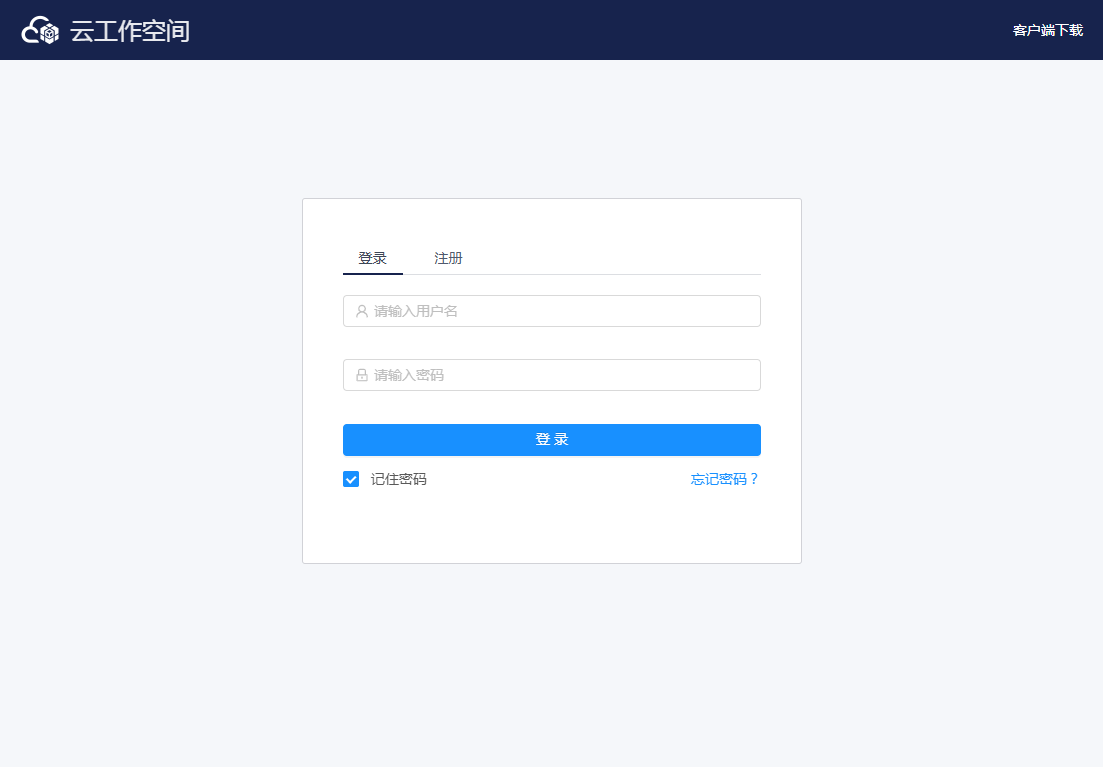Click the cloud workspace logo icon
Viewport: 1103px width, 767px height.
(x=40, y=30)
